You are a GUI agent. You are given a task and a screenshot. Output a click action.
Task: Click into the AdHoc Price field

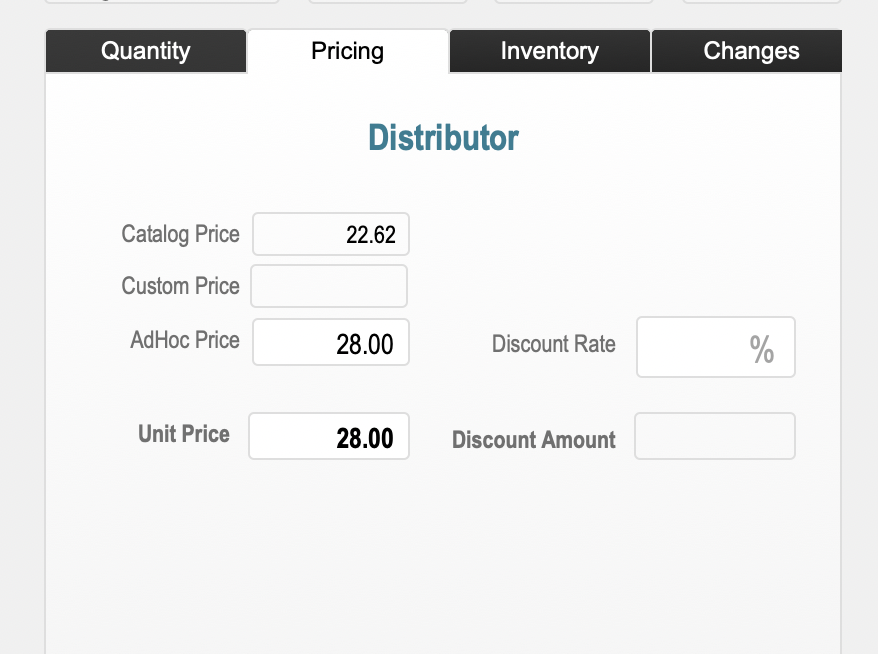click(x=331, y=343)
